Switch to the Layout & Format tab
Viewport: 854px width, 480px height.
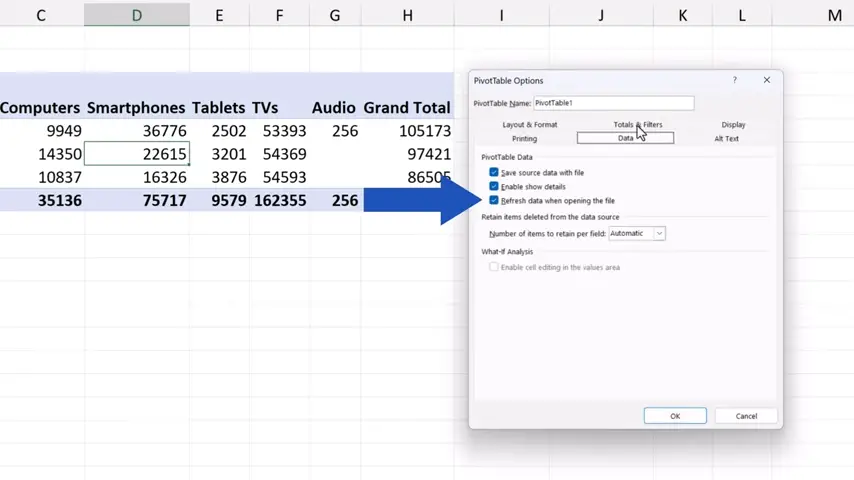[529, 125]
